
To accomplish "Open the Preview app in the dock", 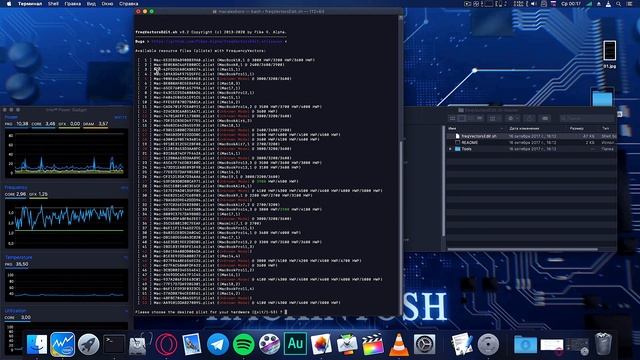I will click(x=192, y=344).
